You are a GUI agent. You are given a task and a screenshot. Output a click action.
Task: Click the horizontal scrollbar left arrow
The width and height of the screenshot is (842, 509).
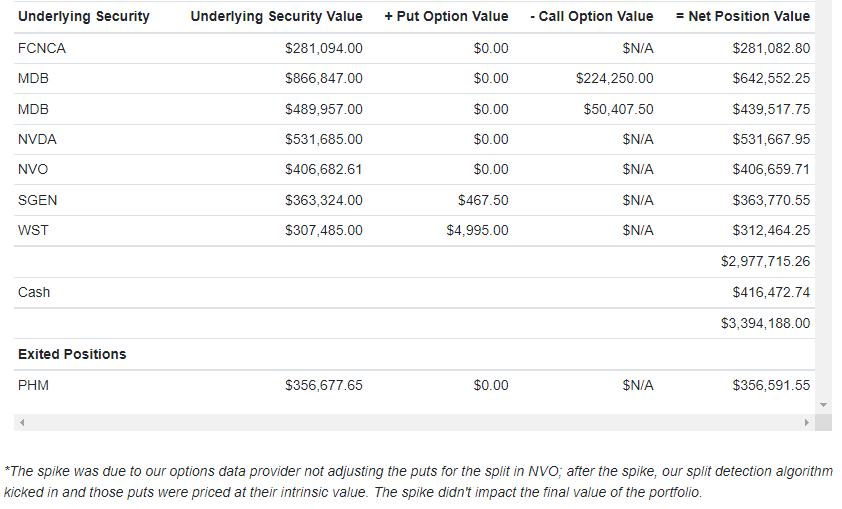(22, 423)
